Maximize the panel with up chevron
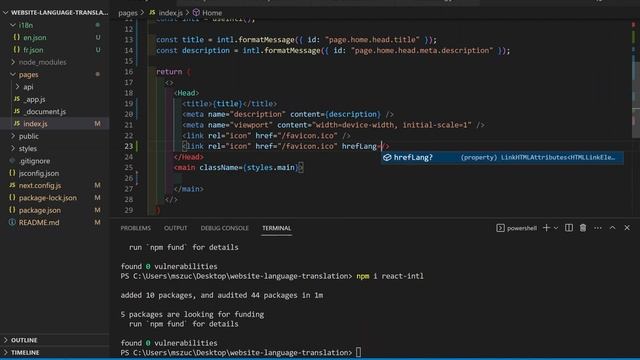This screenshot has height=360, width=640. (612, 228)
